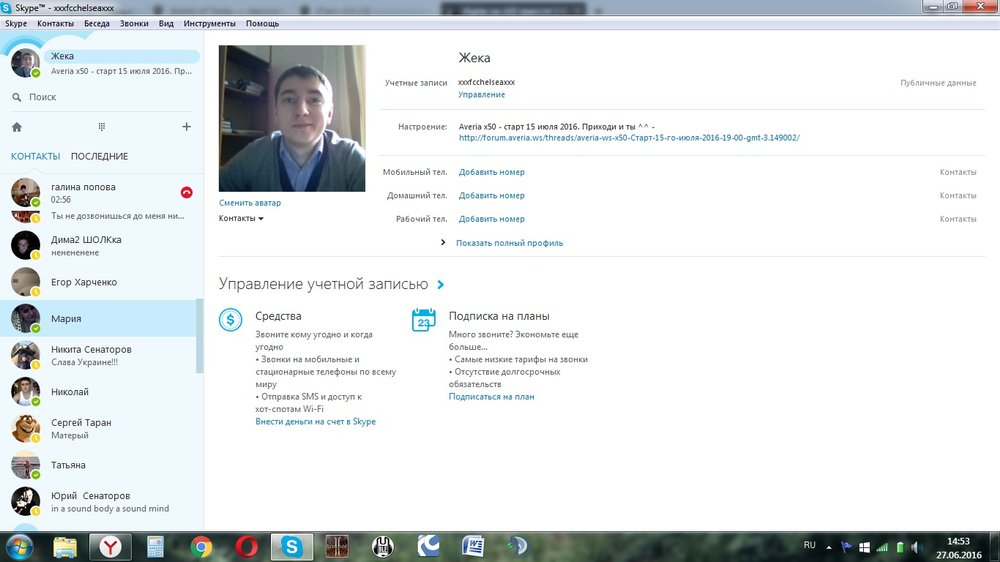Switch to the ПОСЛЕДНИЕ tab
This screenshot has height=562, width=1000.
tap(99, 156)
